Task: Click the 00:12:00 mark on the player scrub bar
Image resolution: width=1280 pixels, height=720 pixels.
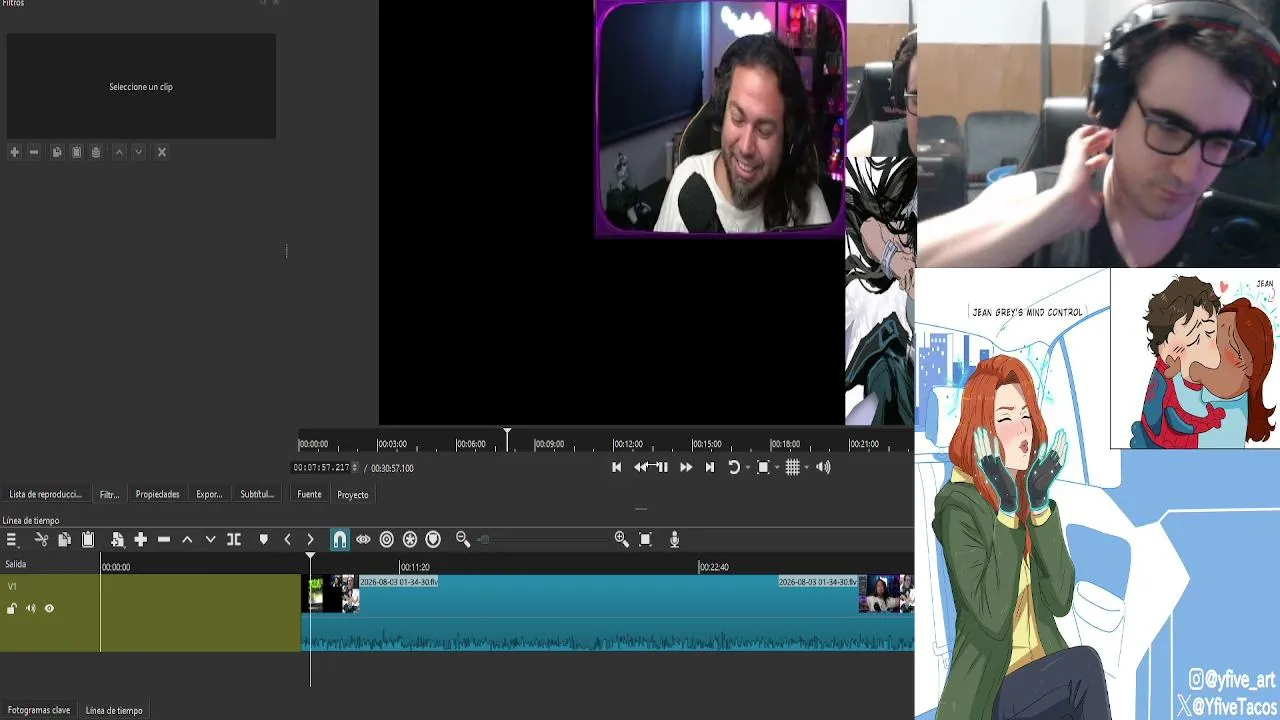Action: (628, 444)
